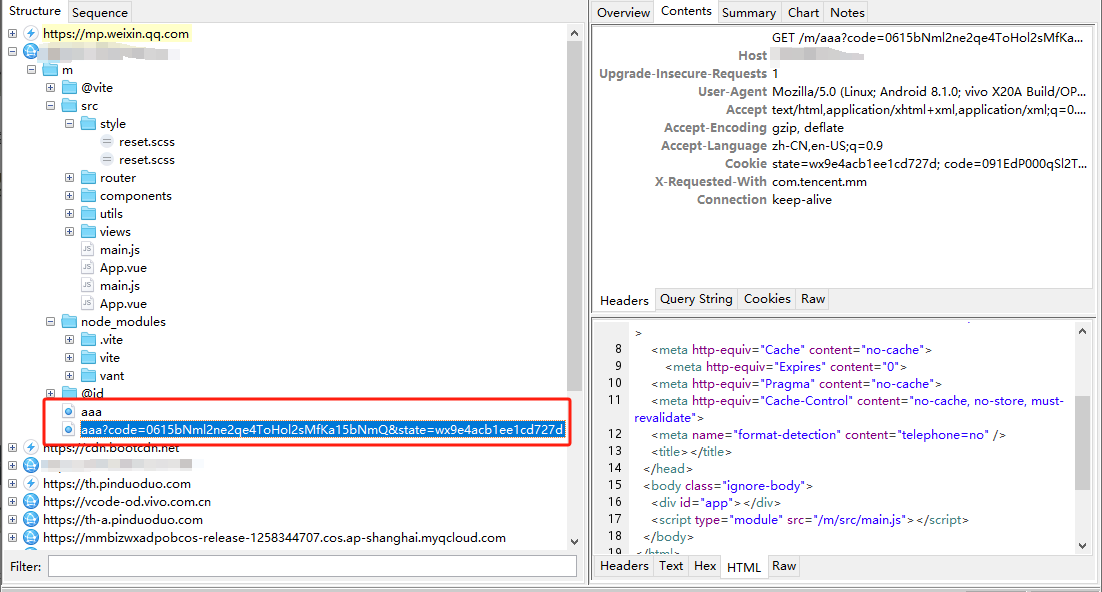Select the aaa?code=0615bNml2ne2qe4 request
This screenshot has height=592, width=1102.
322,429
